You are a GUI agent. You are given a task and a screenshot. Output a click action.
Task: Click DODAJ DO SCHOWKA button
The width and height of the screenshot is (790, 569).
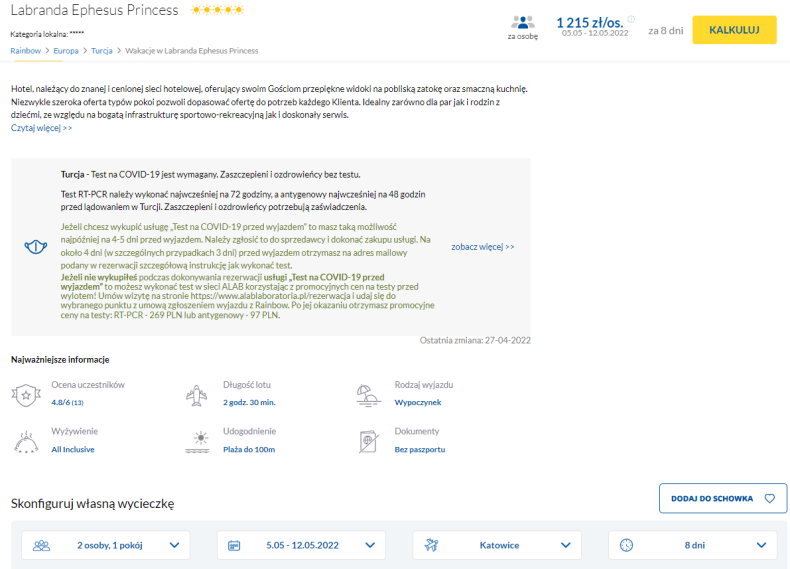[723, 498]
